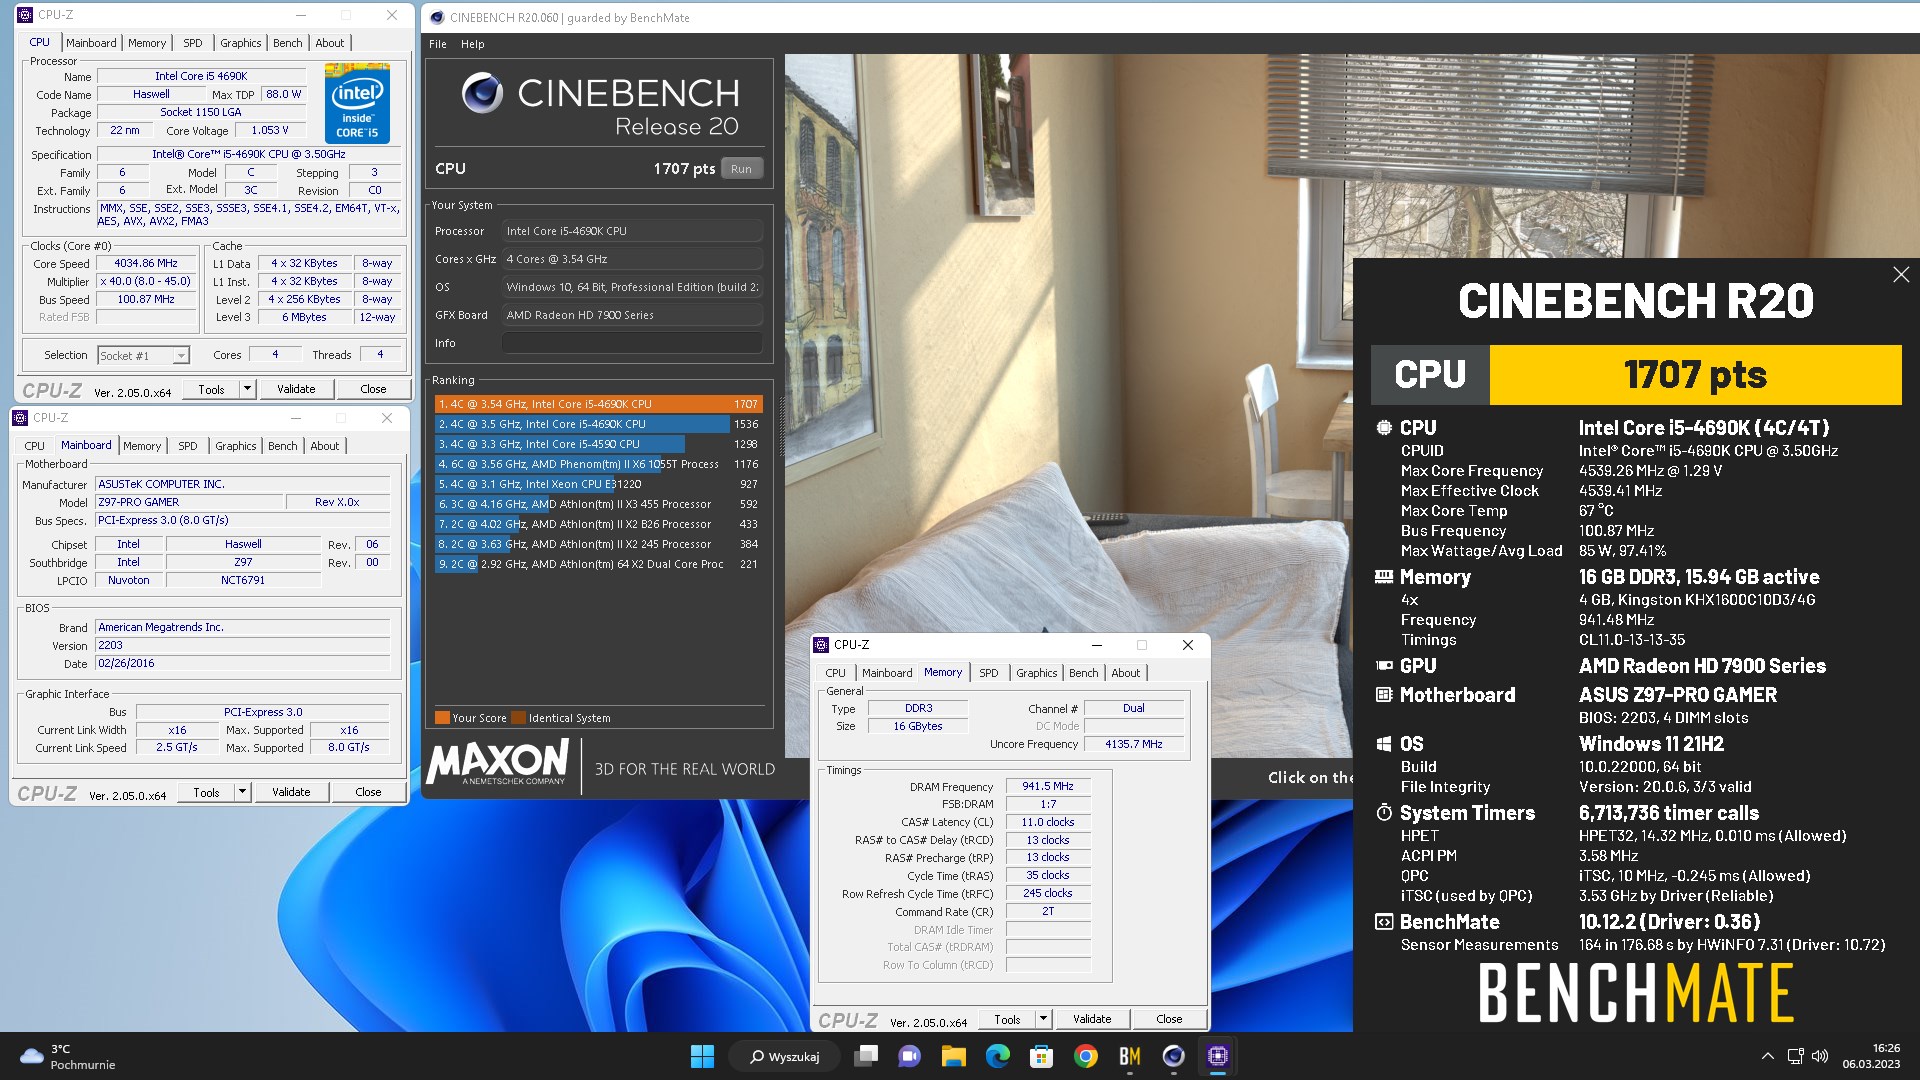Open File Explorer from taskbar

(953, 1056)
